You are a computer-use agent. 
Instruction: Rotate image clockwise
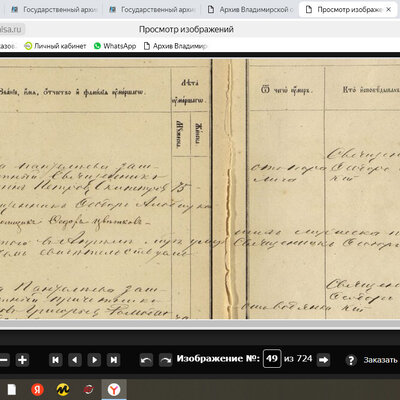165,360
